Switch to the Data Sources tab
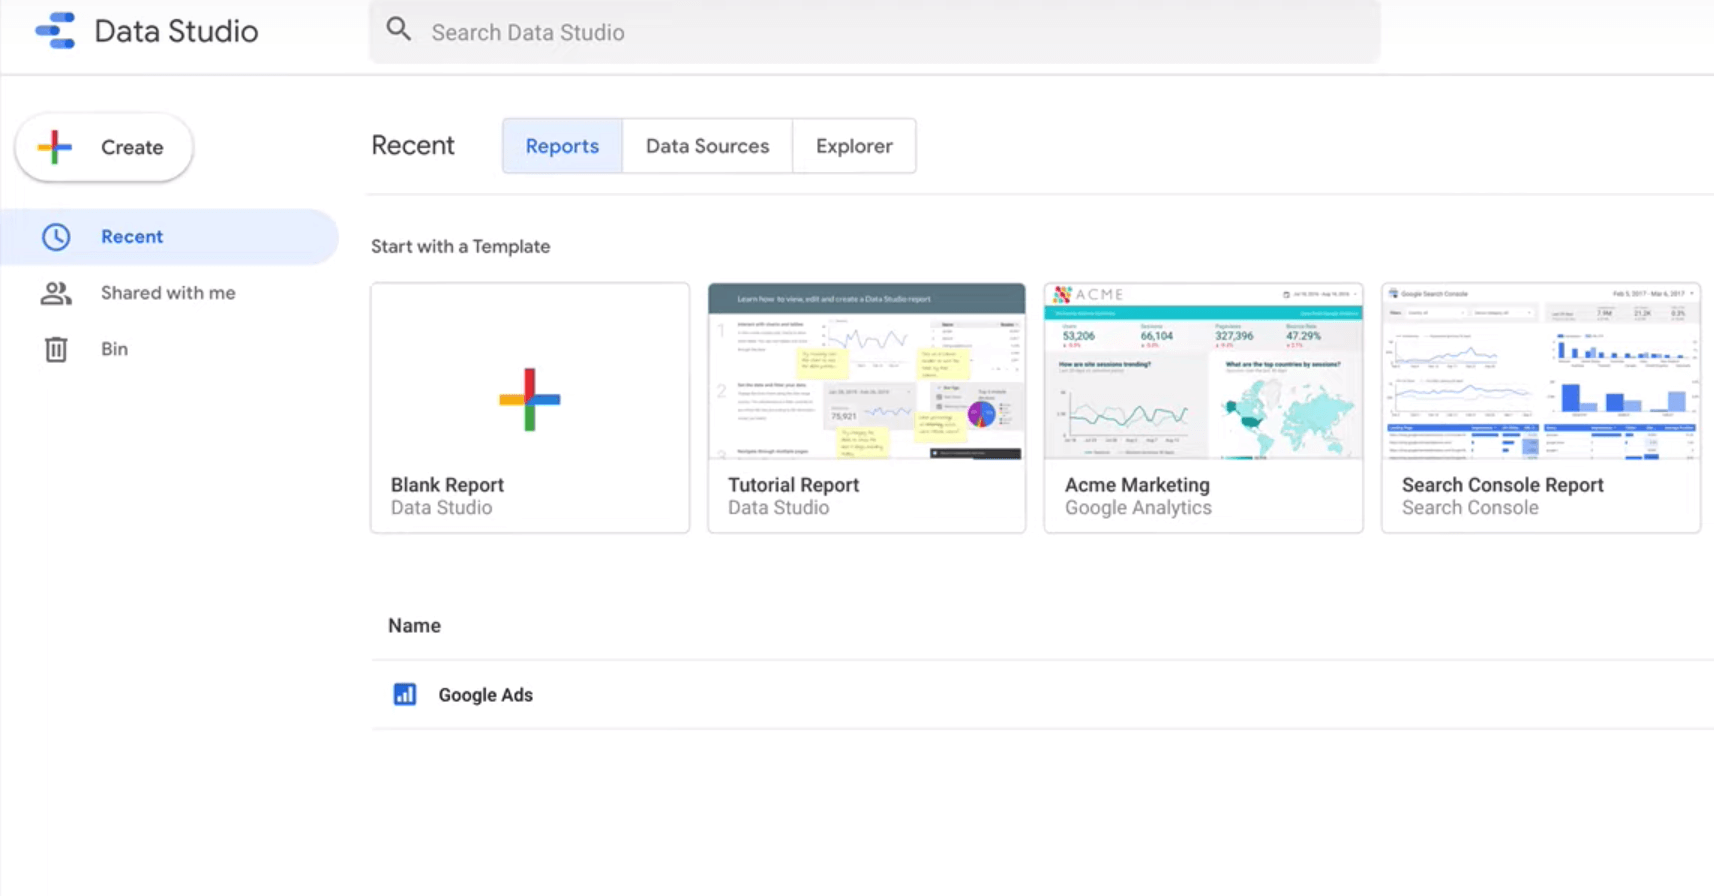Screen dimensions: 1714x896 707,146
